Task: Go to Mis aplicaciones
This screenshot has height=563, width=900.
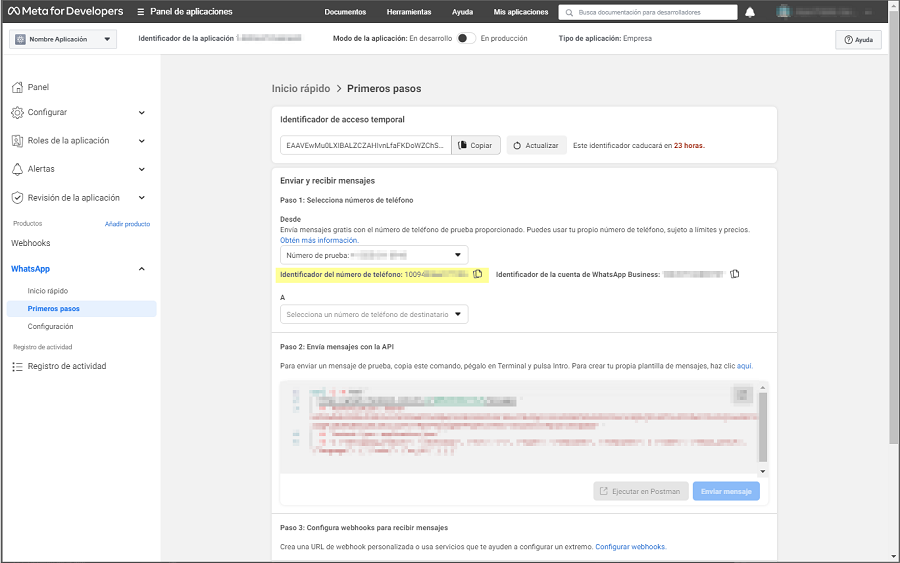Action: click(x=521, y=12)
